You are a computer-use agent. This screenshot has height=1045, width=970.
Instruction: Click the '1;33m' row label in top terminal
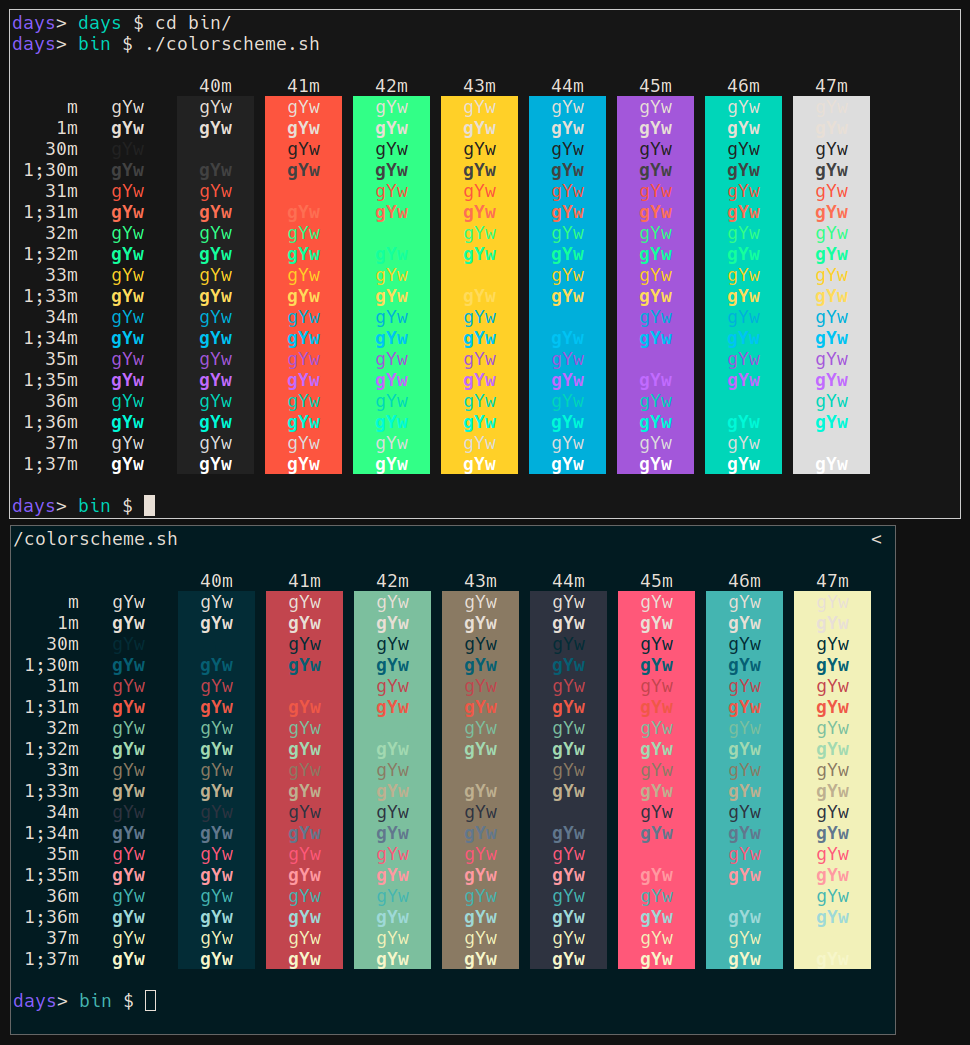[51, 296]
